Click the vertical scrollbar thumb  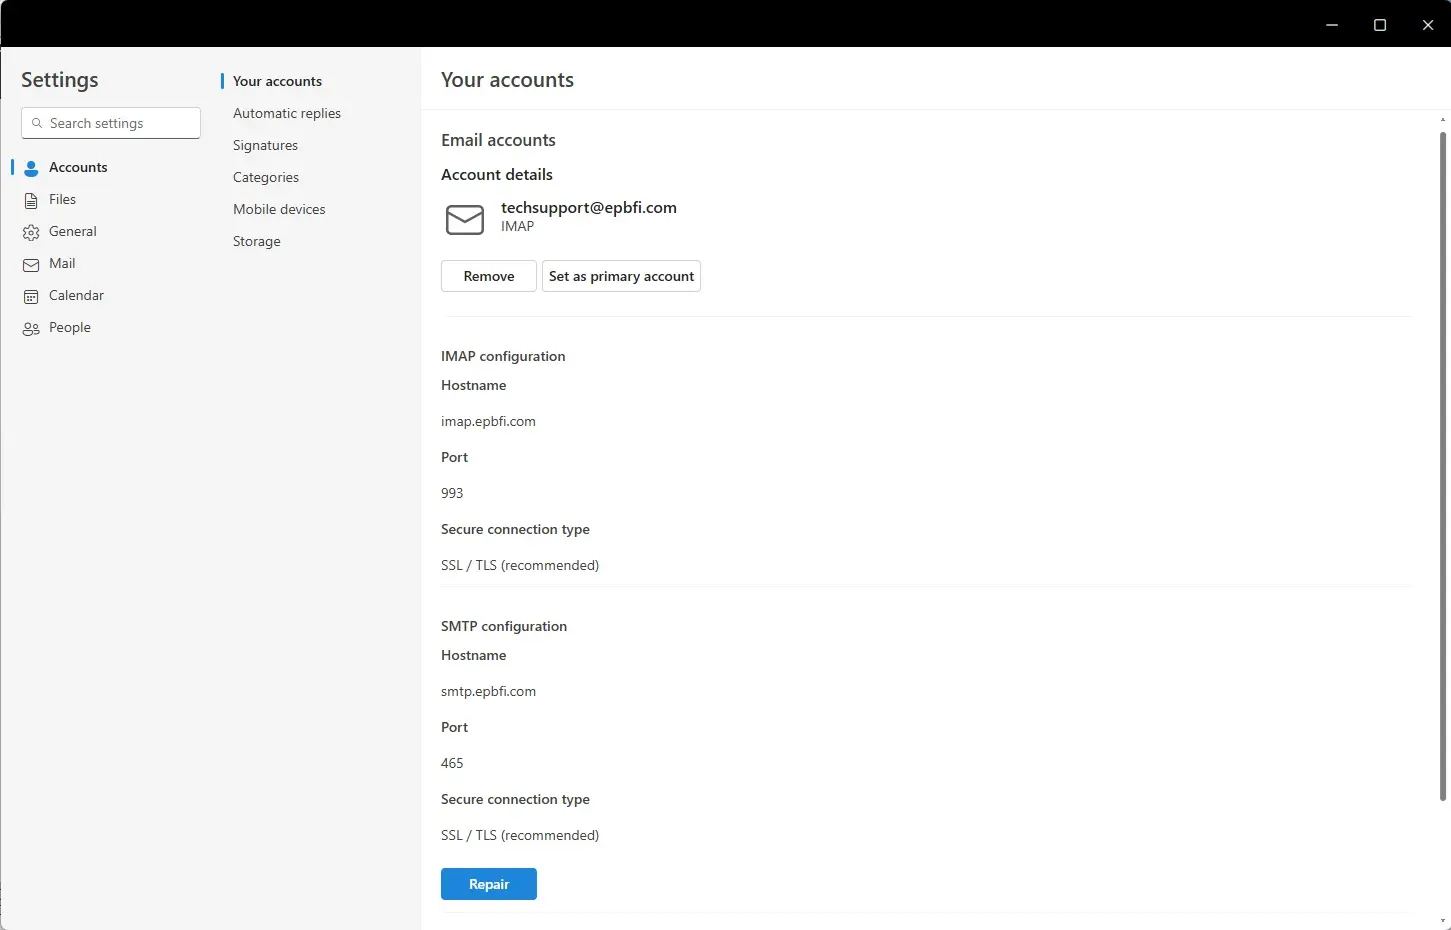tap(1442, 465)
